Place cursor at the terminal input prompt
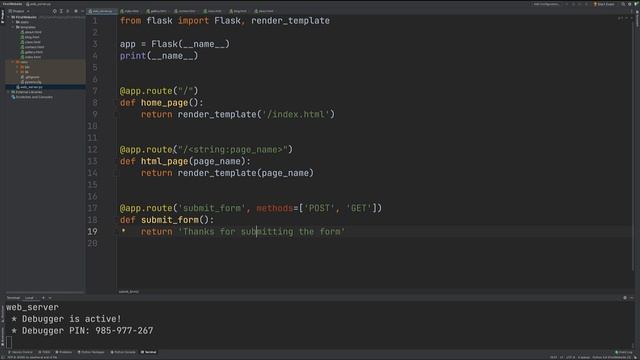The height and width of the screenshot is (360, 640). 9,342
